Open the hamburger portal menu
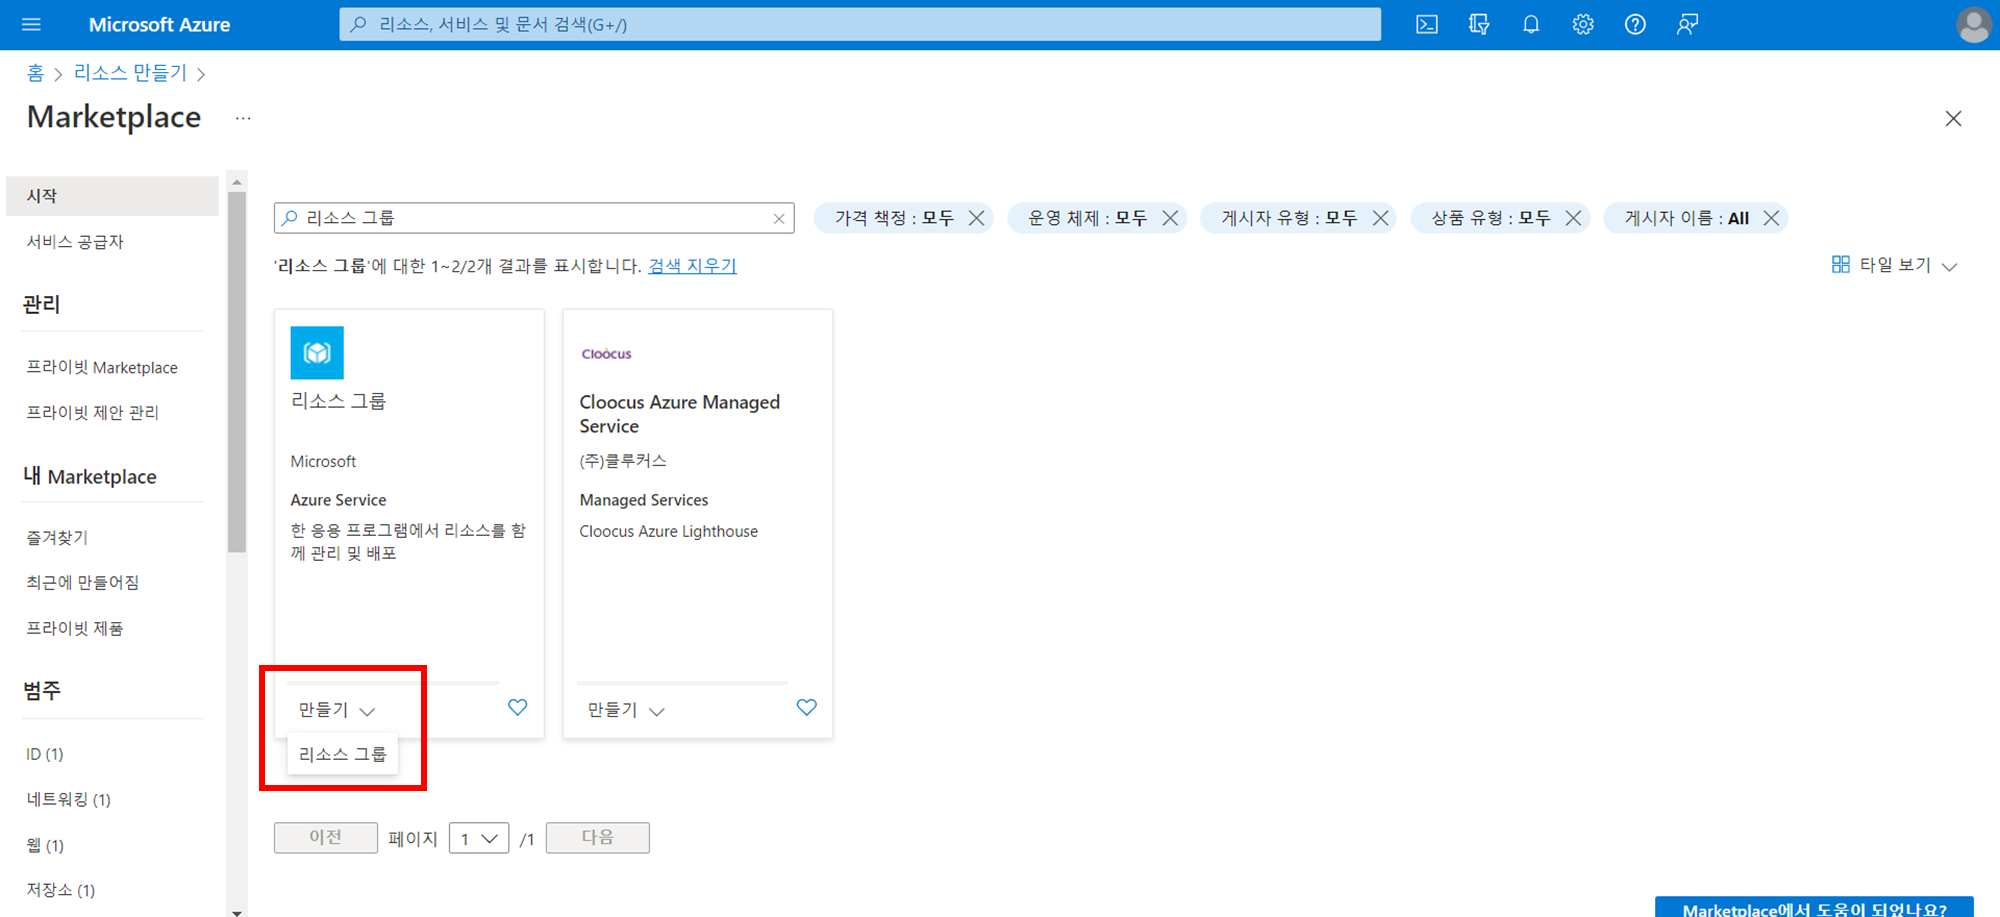The height and width of the screenshot is (917, 2000). (31, 24)
